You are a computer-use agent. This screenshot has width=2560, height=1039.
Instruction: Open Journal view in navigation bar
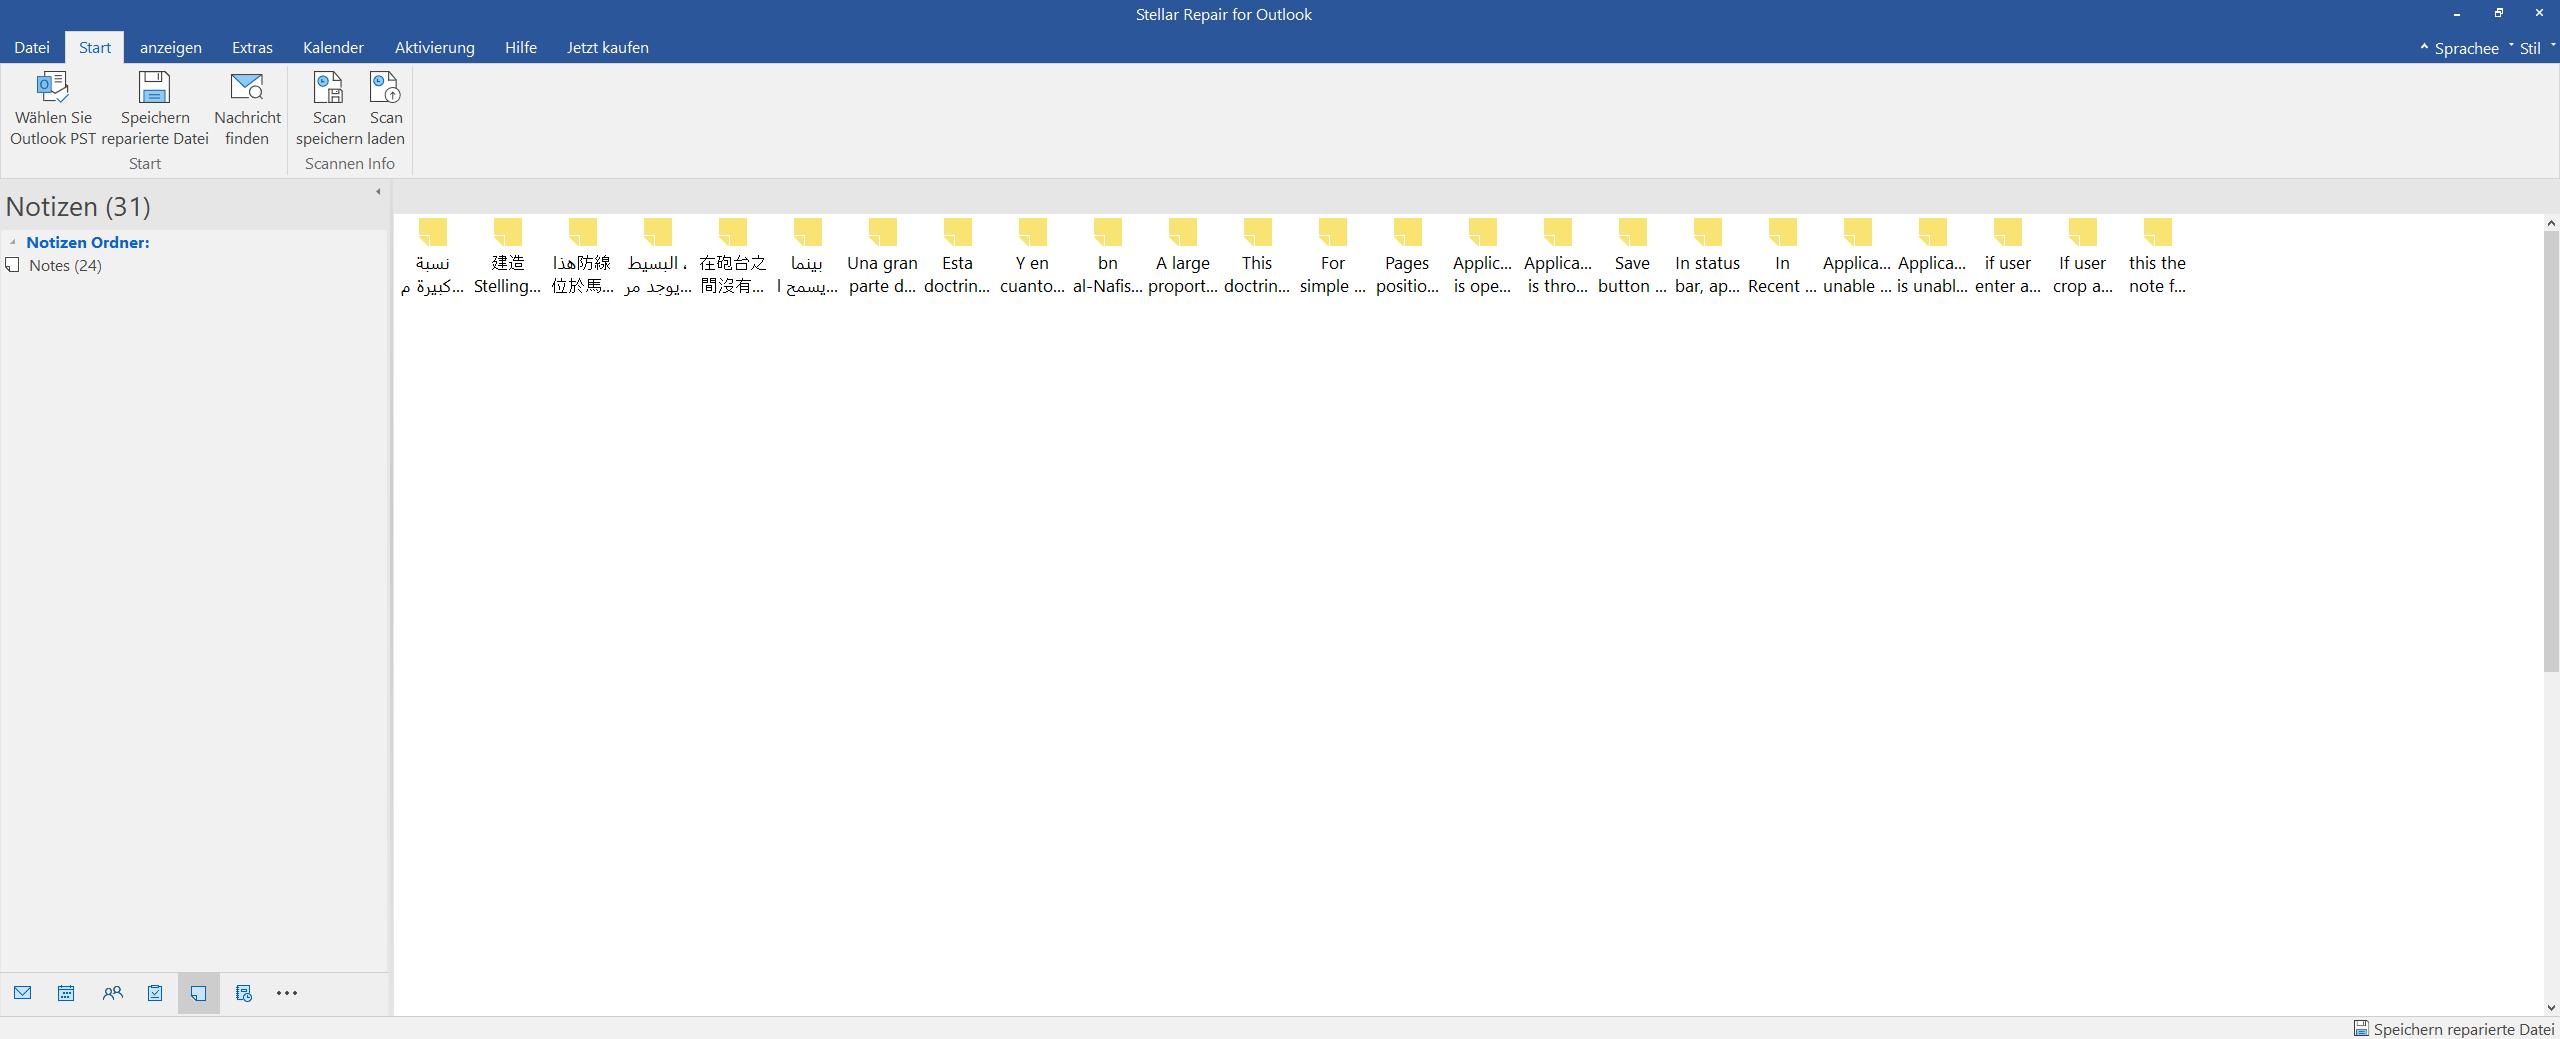coord(243,993)
